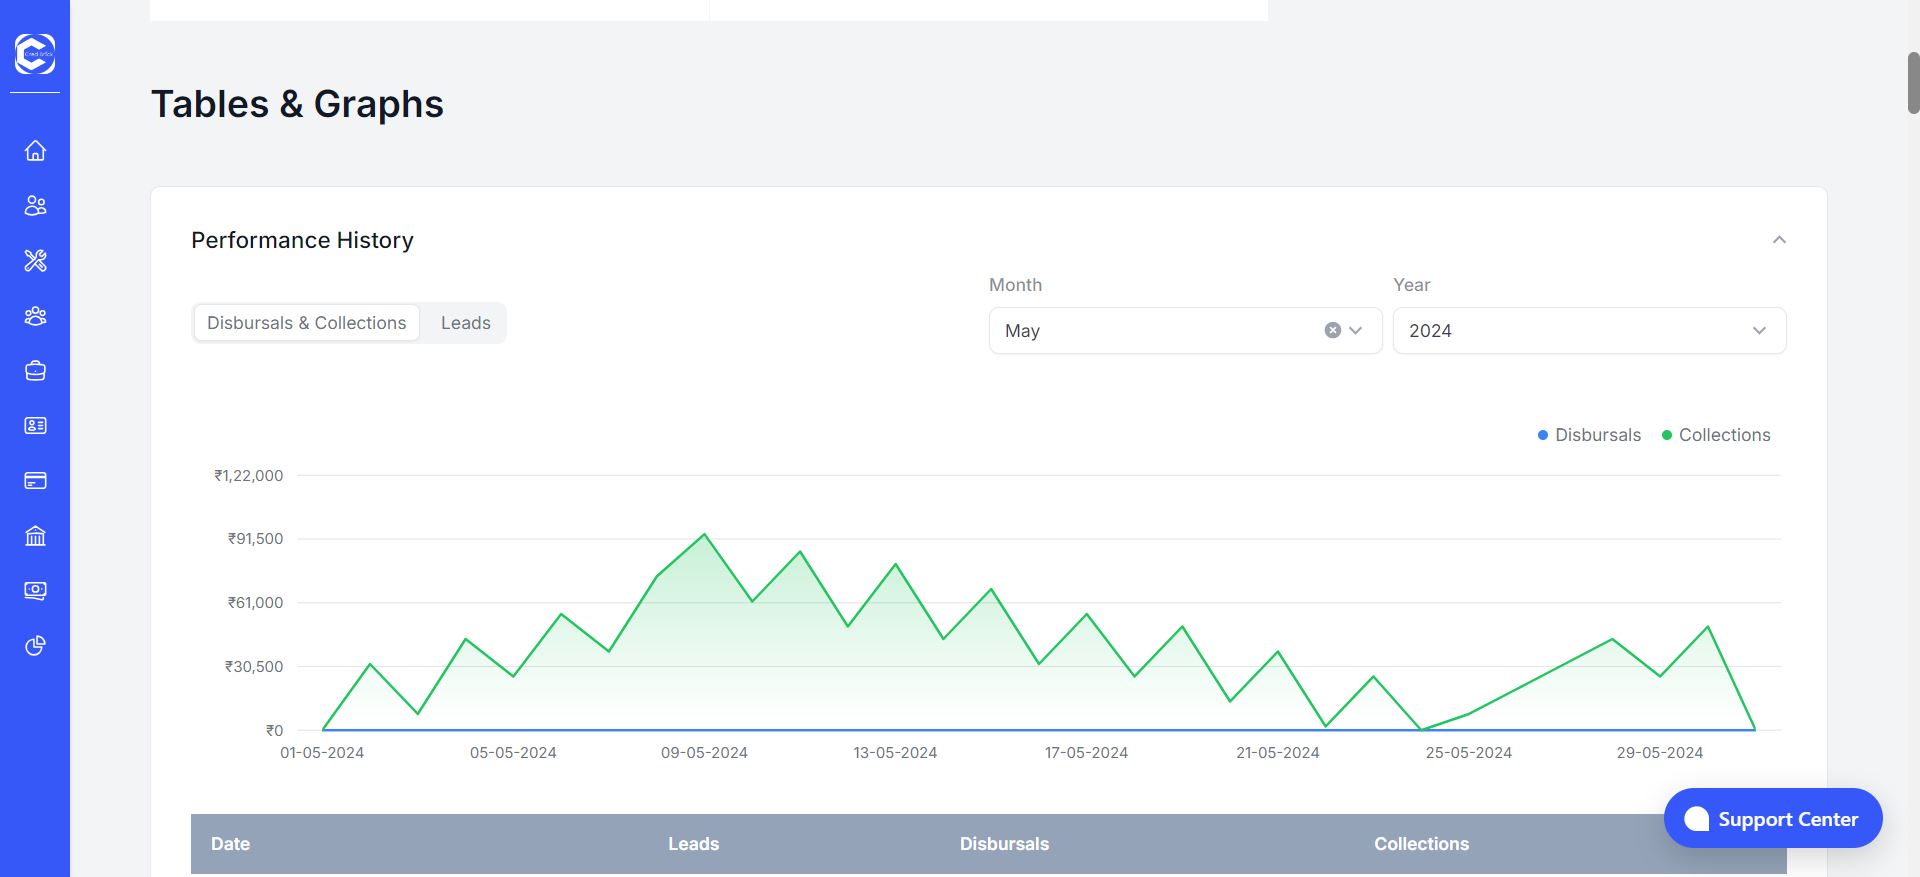Screen dimensions: 1920x877
Task: Click the ID card icon
Action: tap(35, 426)
